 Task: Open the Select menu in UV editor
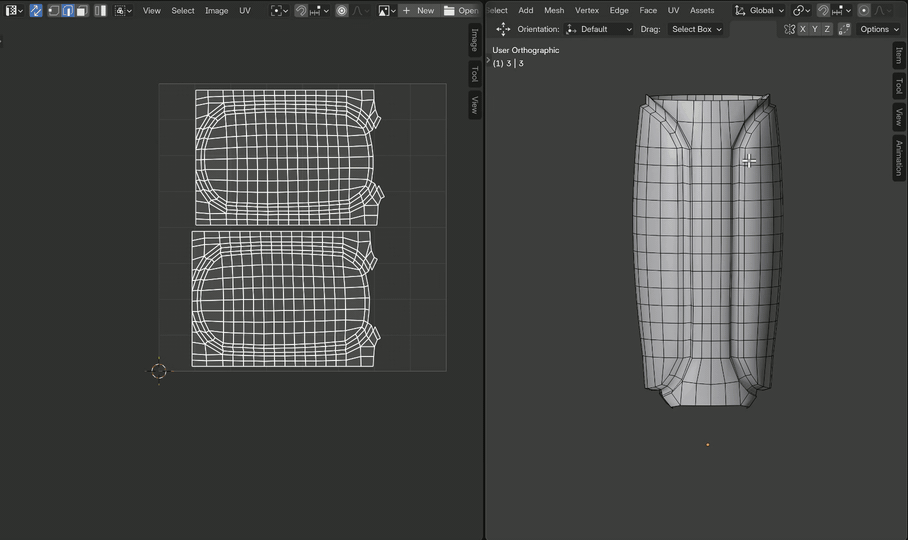(x=183, y=10)
